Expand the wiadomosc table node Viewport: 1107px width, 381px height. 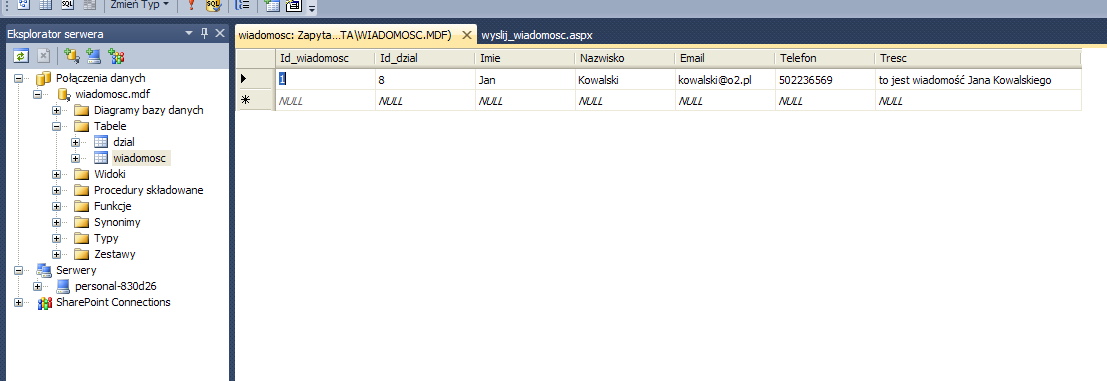click(x=76, y=158)
